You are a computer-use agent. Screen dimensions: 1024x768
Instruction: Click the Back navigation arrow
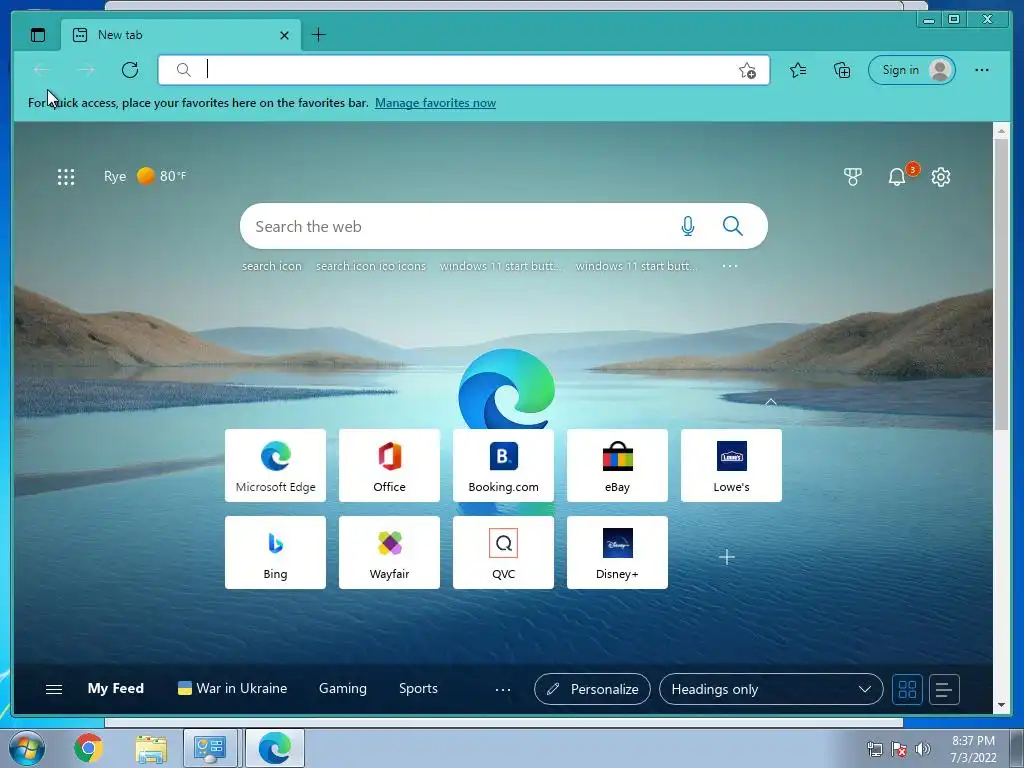[x=42, y=70]
